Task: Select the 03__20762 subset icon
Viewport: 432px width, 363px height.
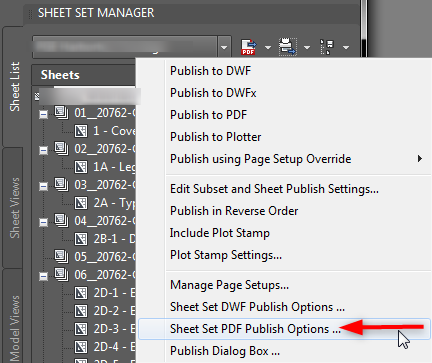Action: point(61,185)
